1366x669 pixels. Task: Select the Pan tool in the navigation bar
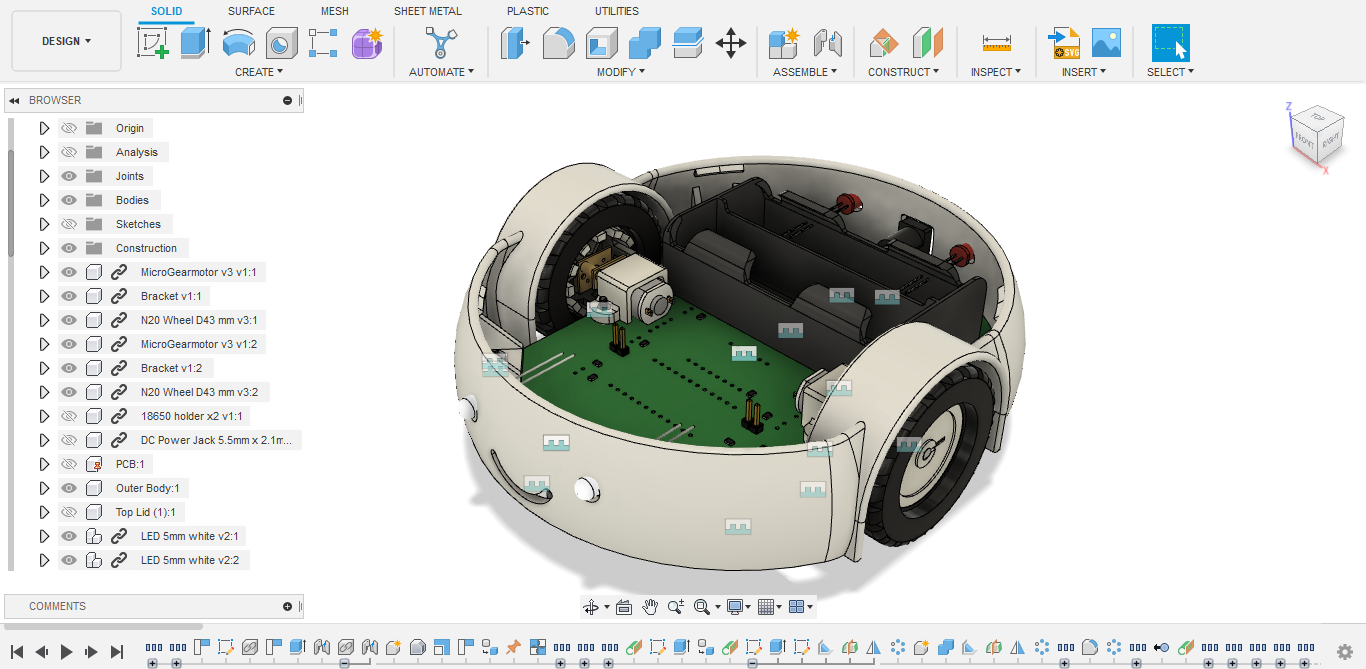point(649,606)
